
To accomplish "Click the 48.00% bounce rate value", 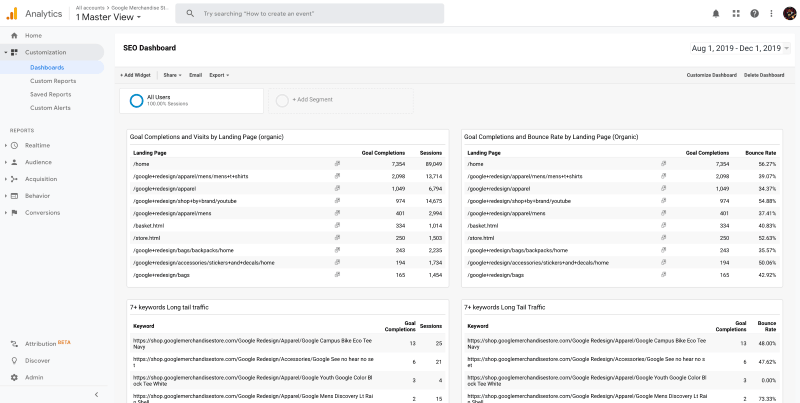I will tap(767, 343).
